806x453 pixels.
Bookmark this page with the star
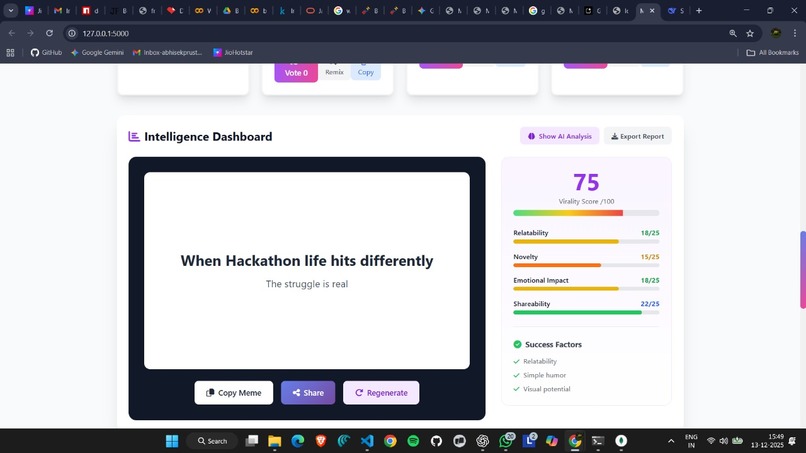tap(750, 33)
